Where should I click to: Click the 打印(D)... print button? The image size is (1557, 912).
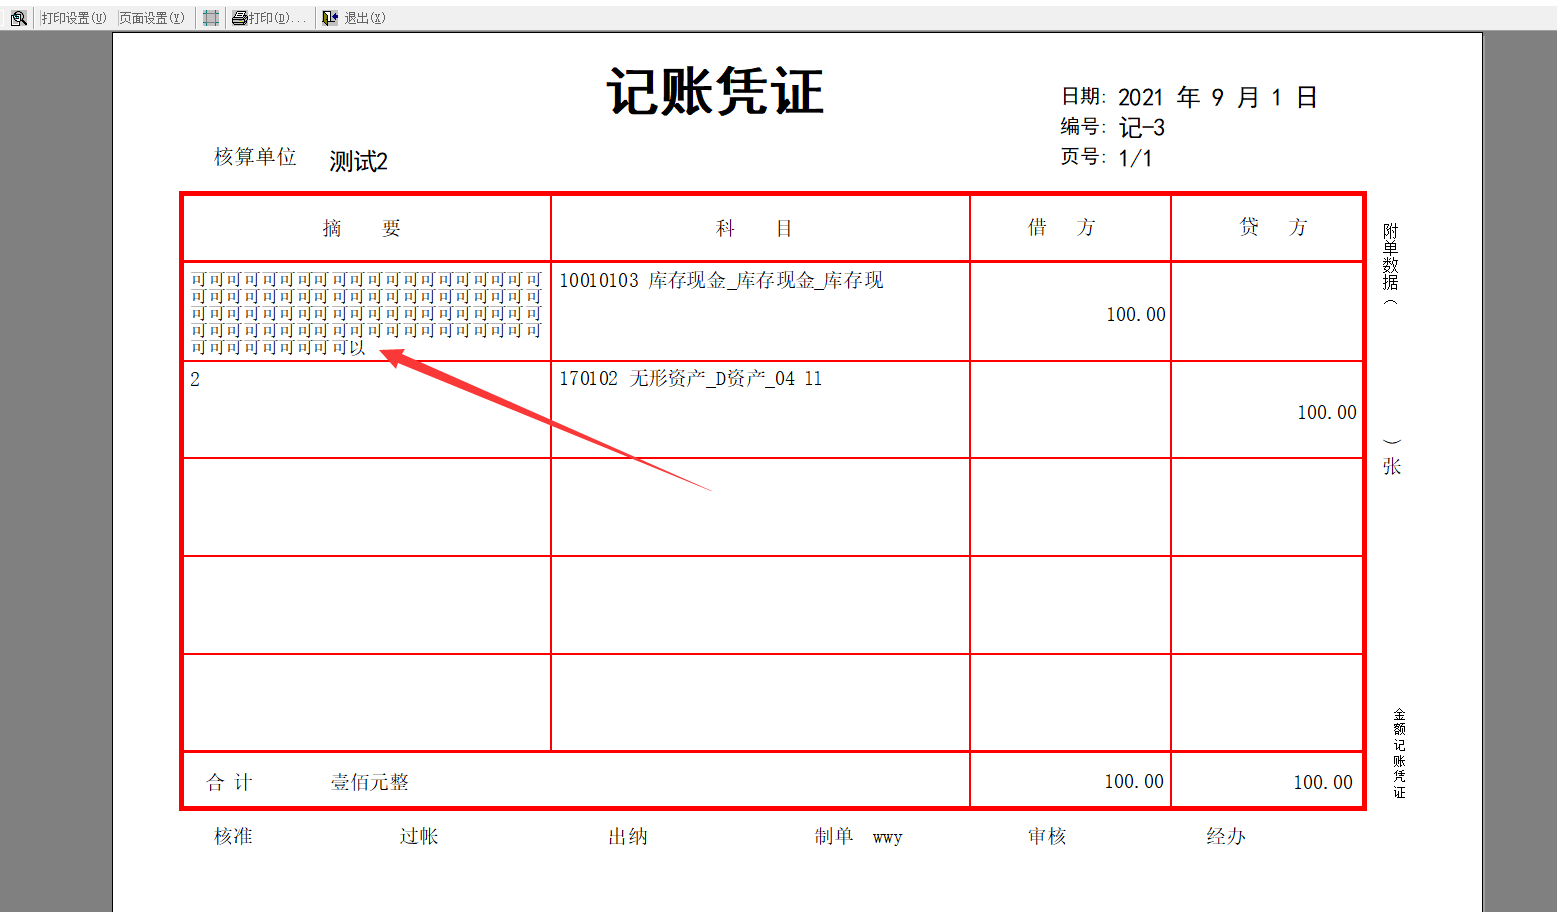pos(269,18)
